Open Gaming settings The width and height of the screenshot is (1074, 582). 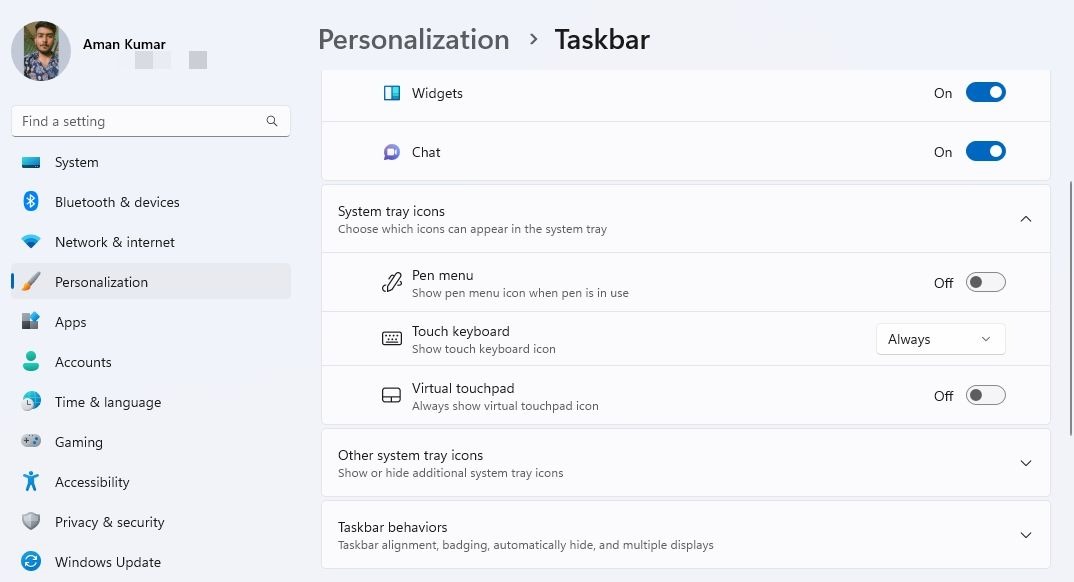[x=151, y=442]
